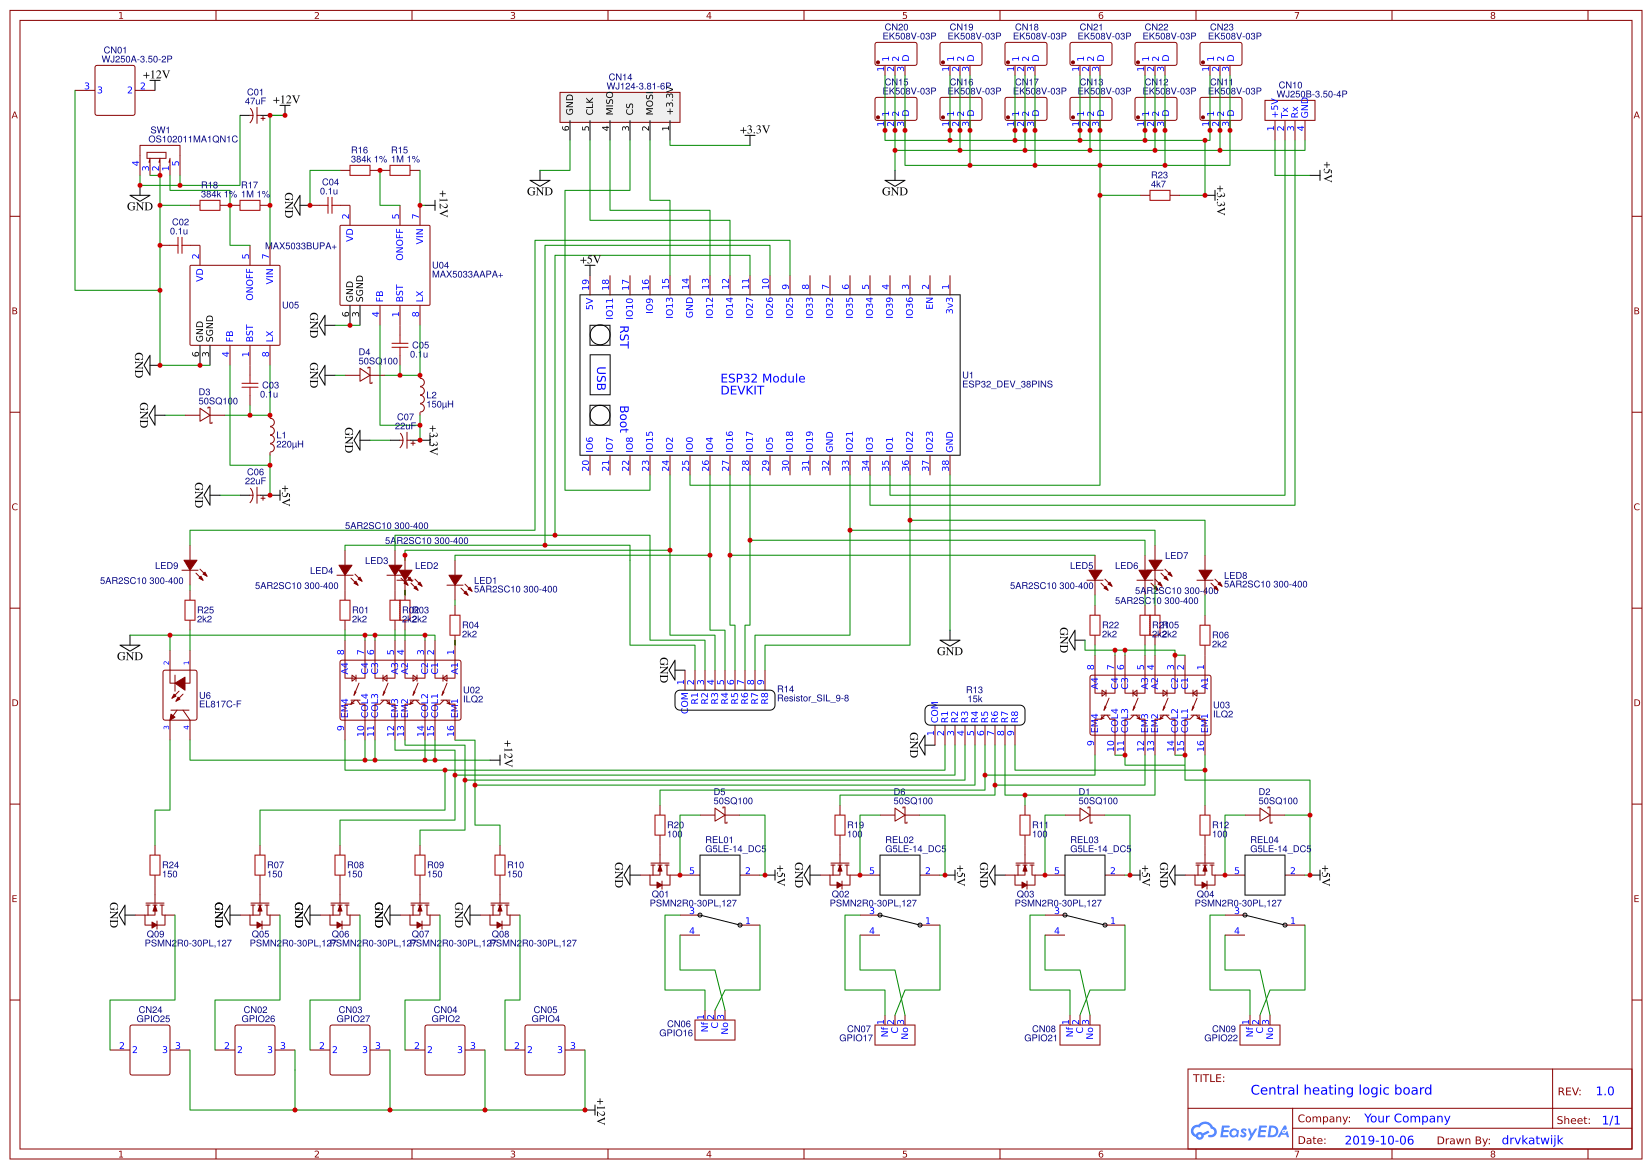Select slide switch SW1 symbol

pos(158,162)
